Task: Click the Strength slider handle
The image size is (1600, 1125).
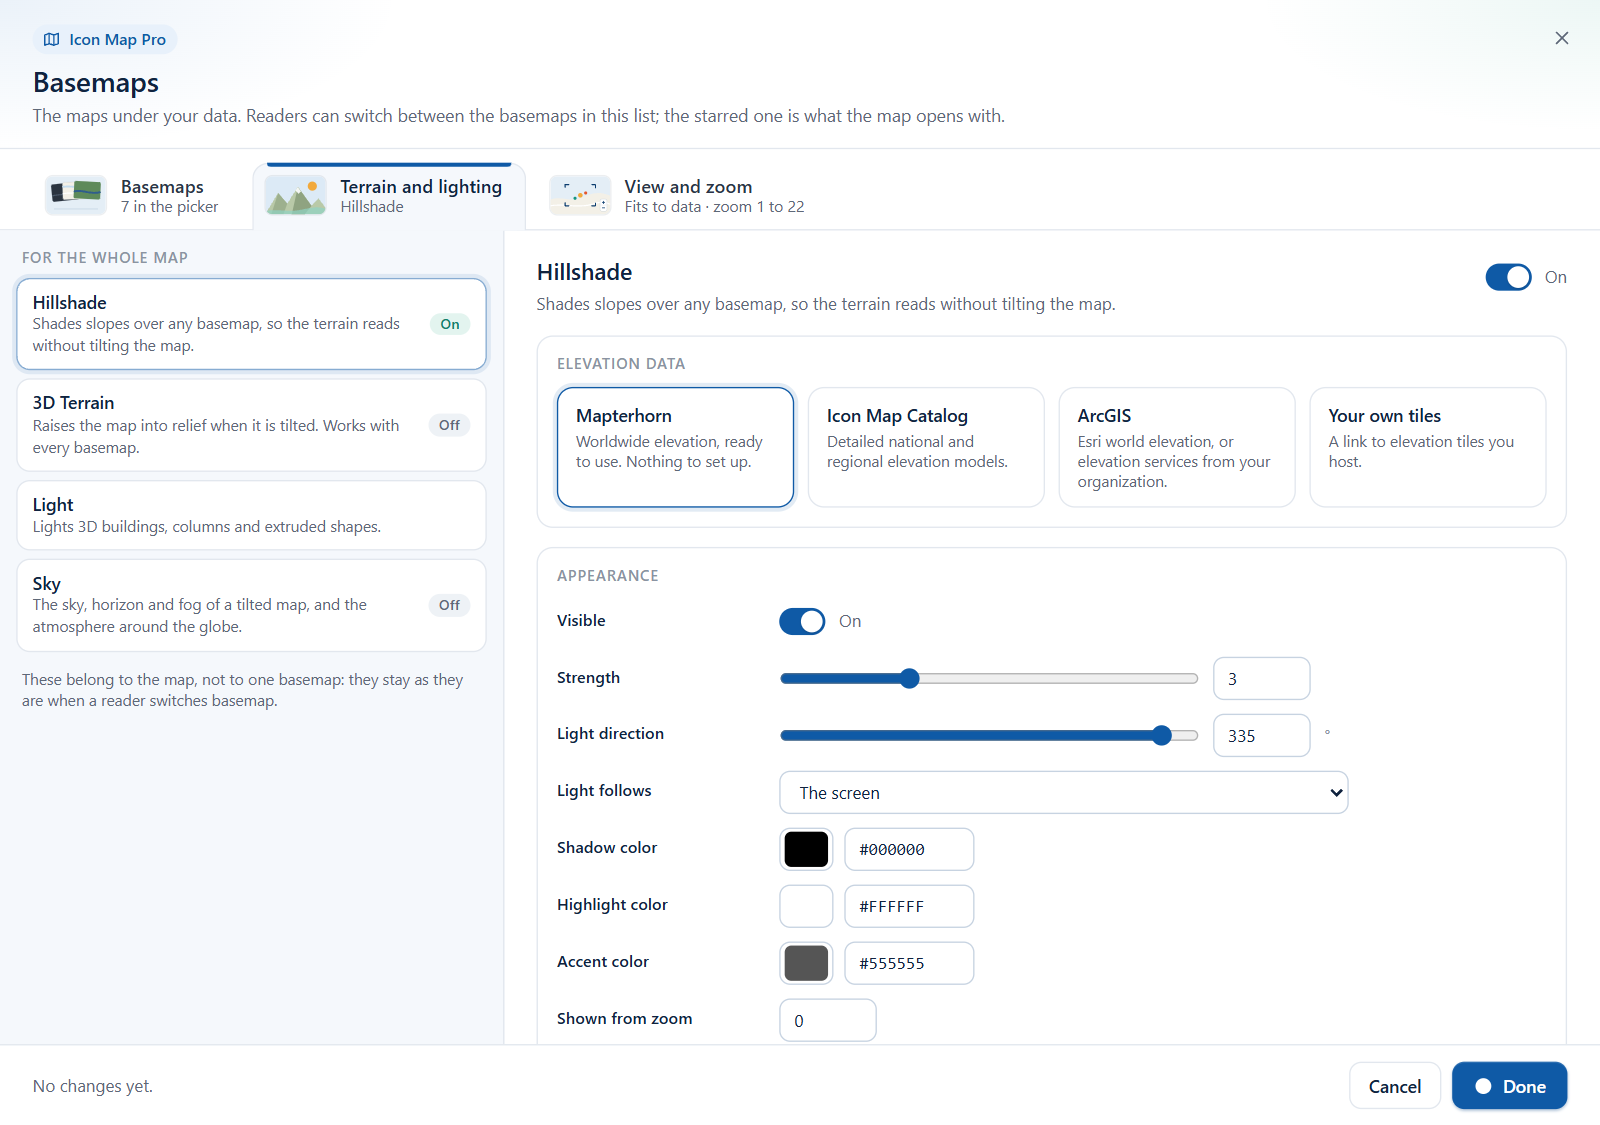Action: tap(909, 679)
